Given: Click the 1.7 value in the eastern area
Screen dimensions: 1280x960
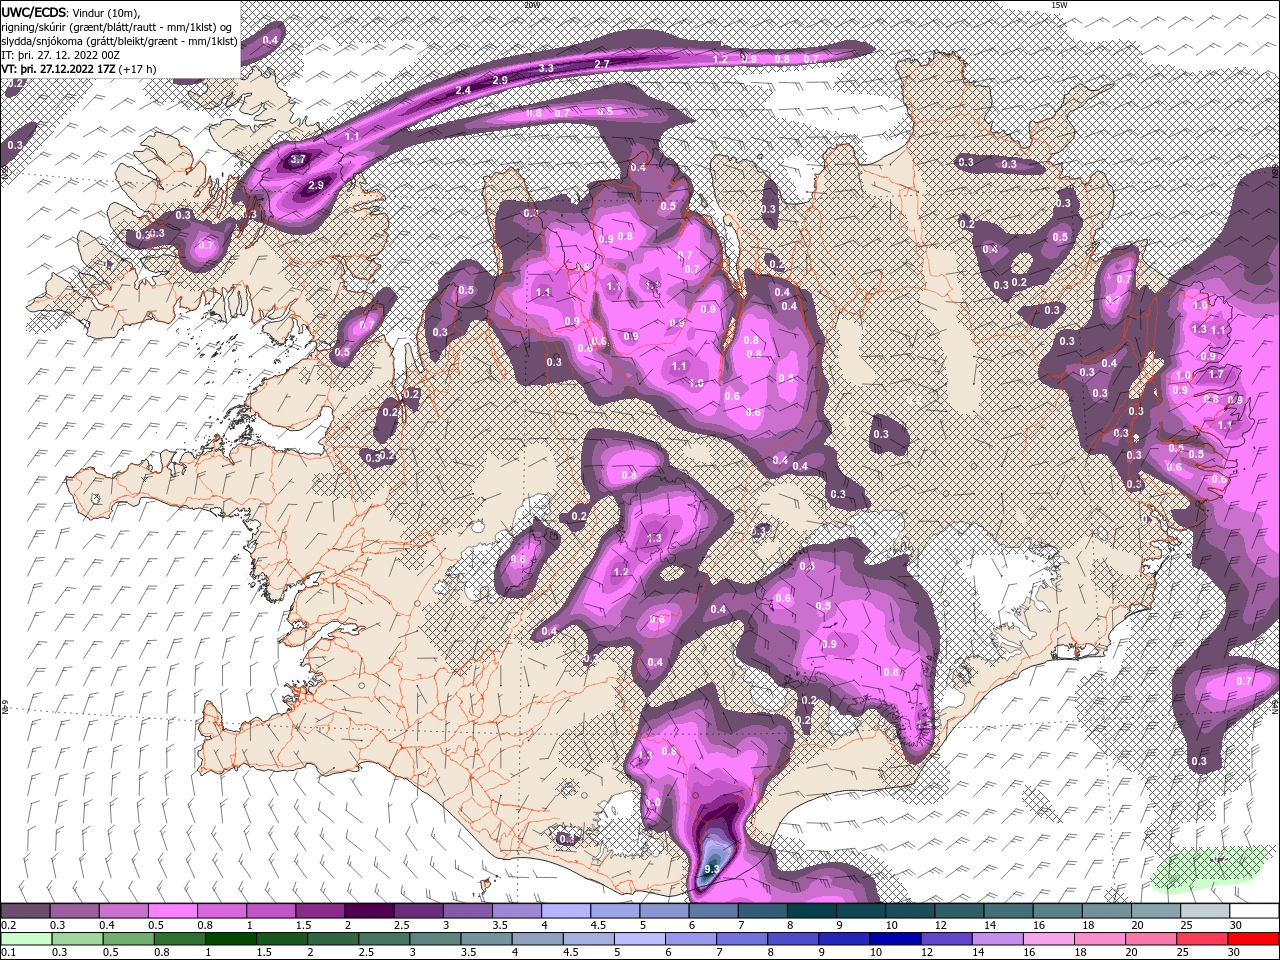Looking at the screenshot, I should point(1216,374).
